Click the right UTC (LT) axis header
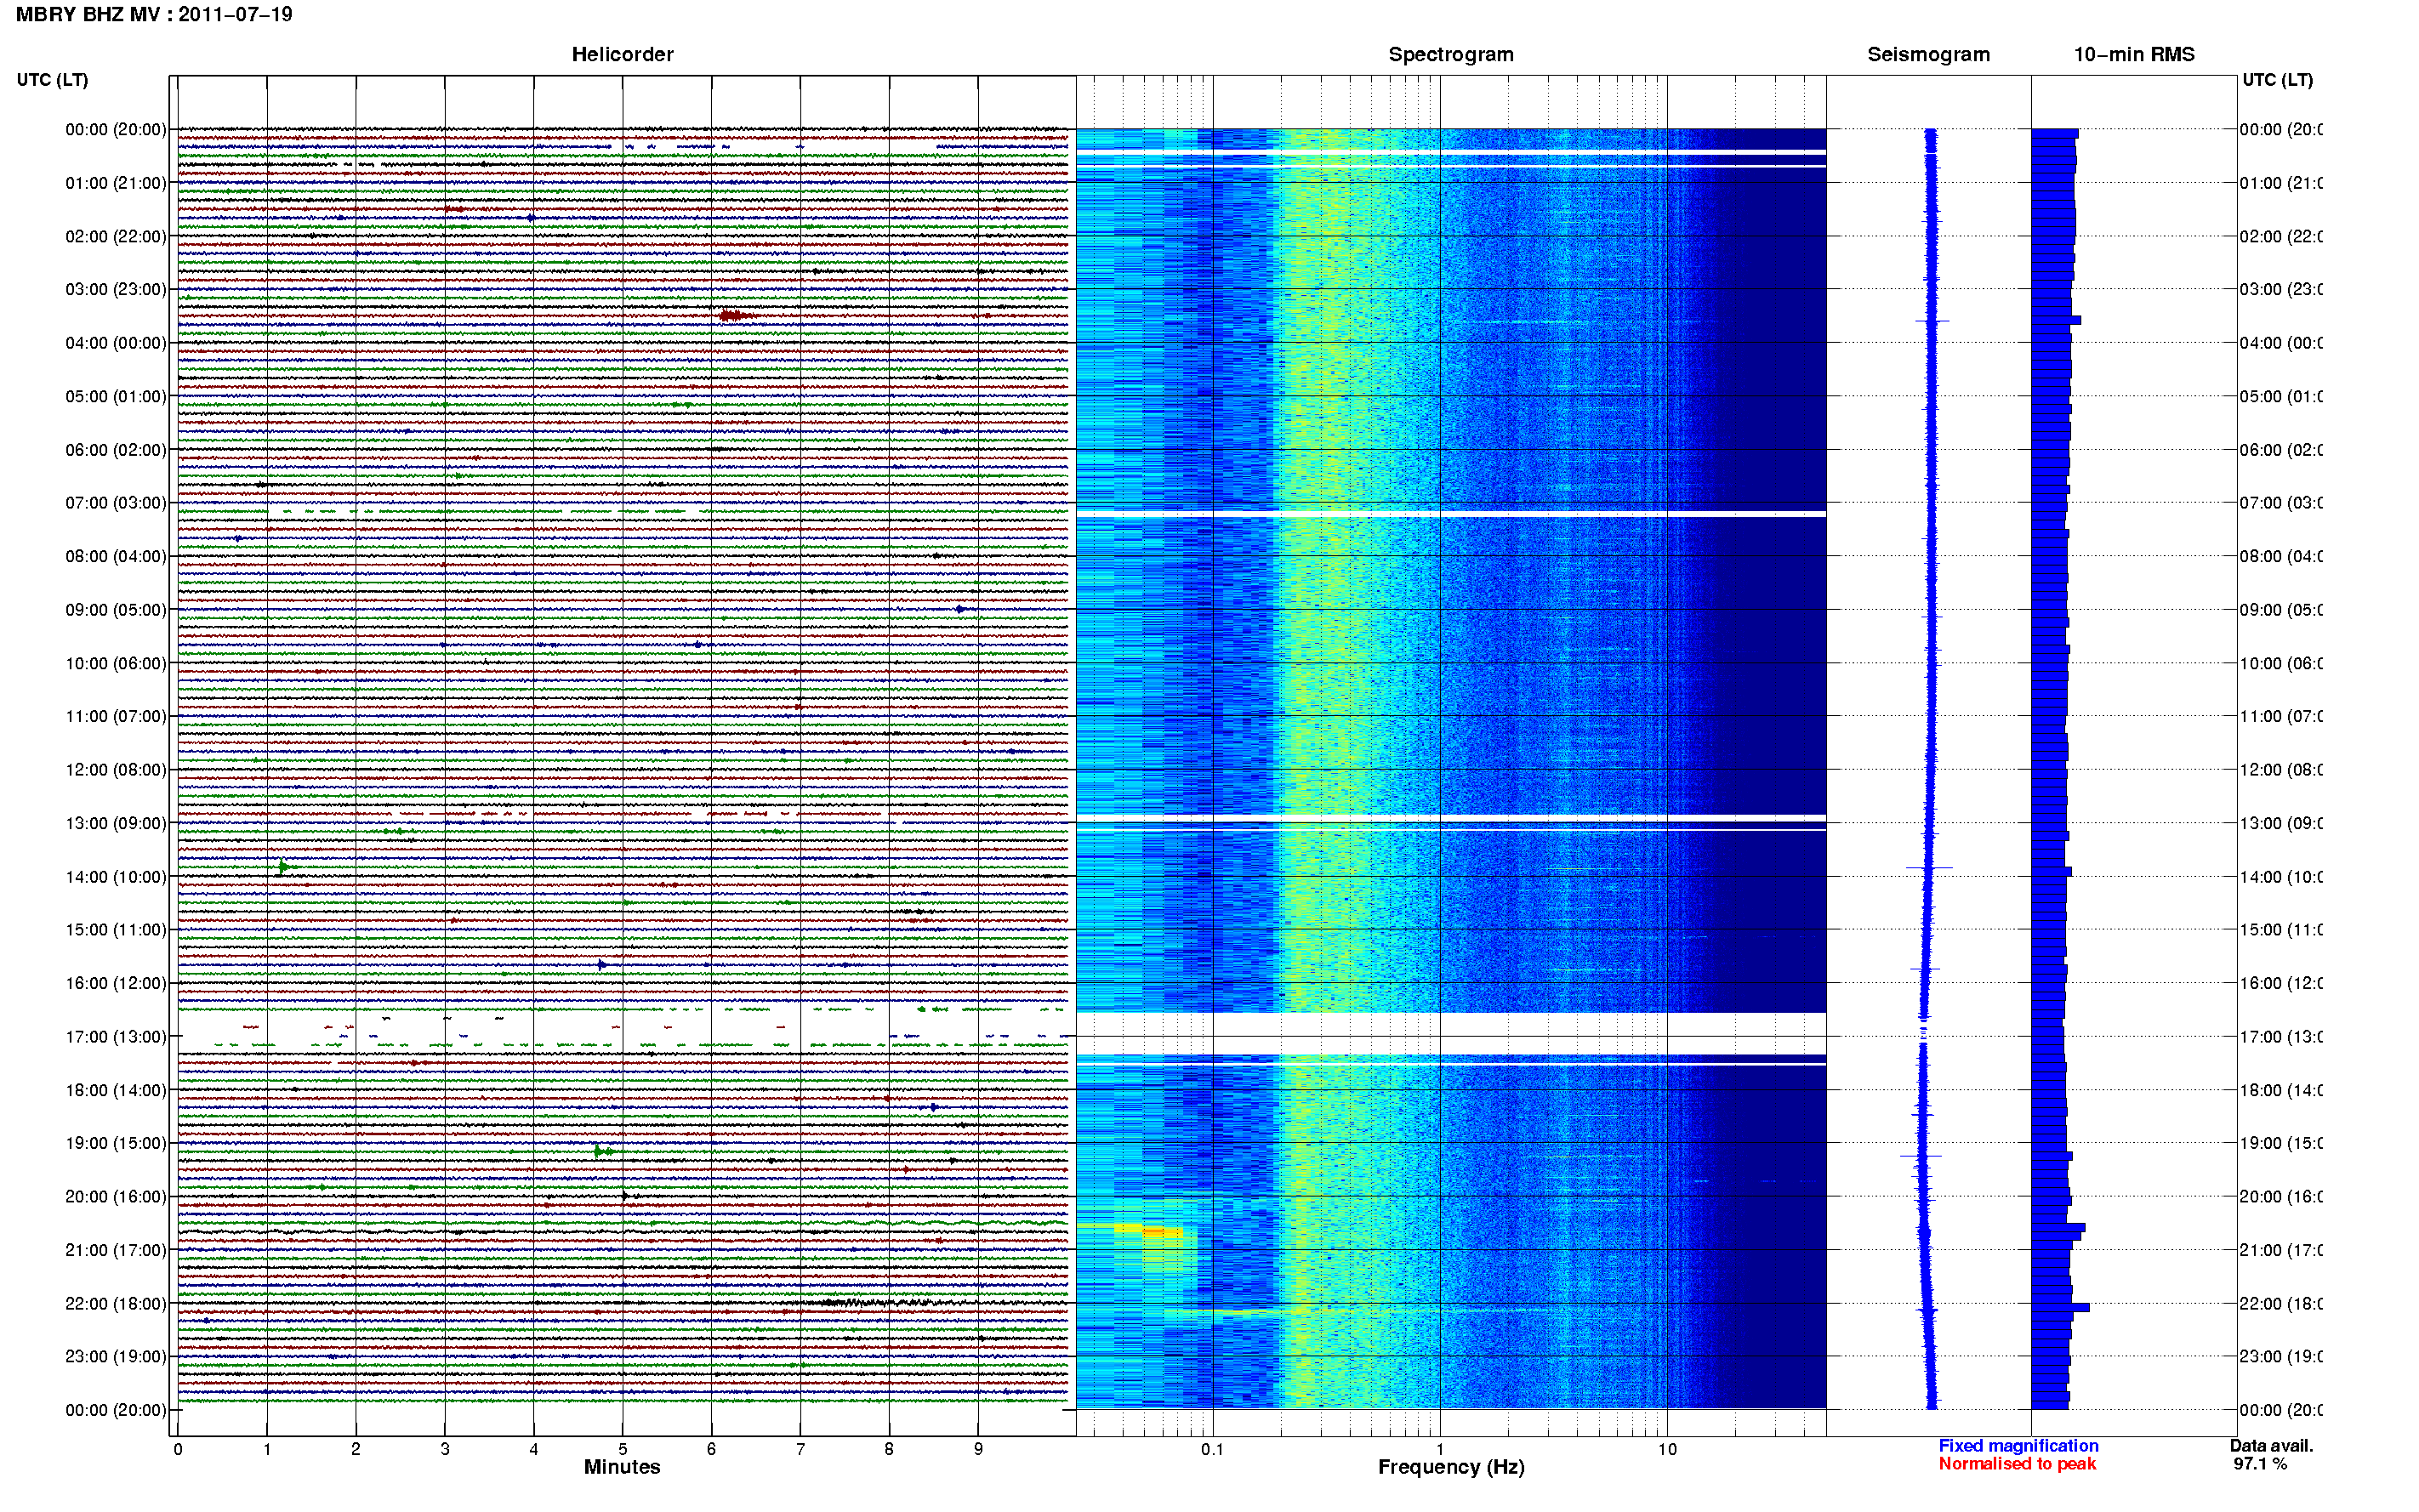Image resolution: width=2419 pixels, height=1512 pixels. click(x=2277, y=80)
